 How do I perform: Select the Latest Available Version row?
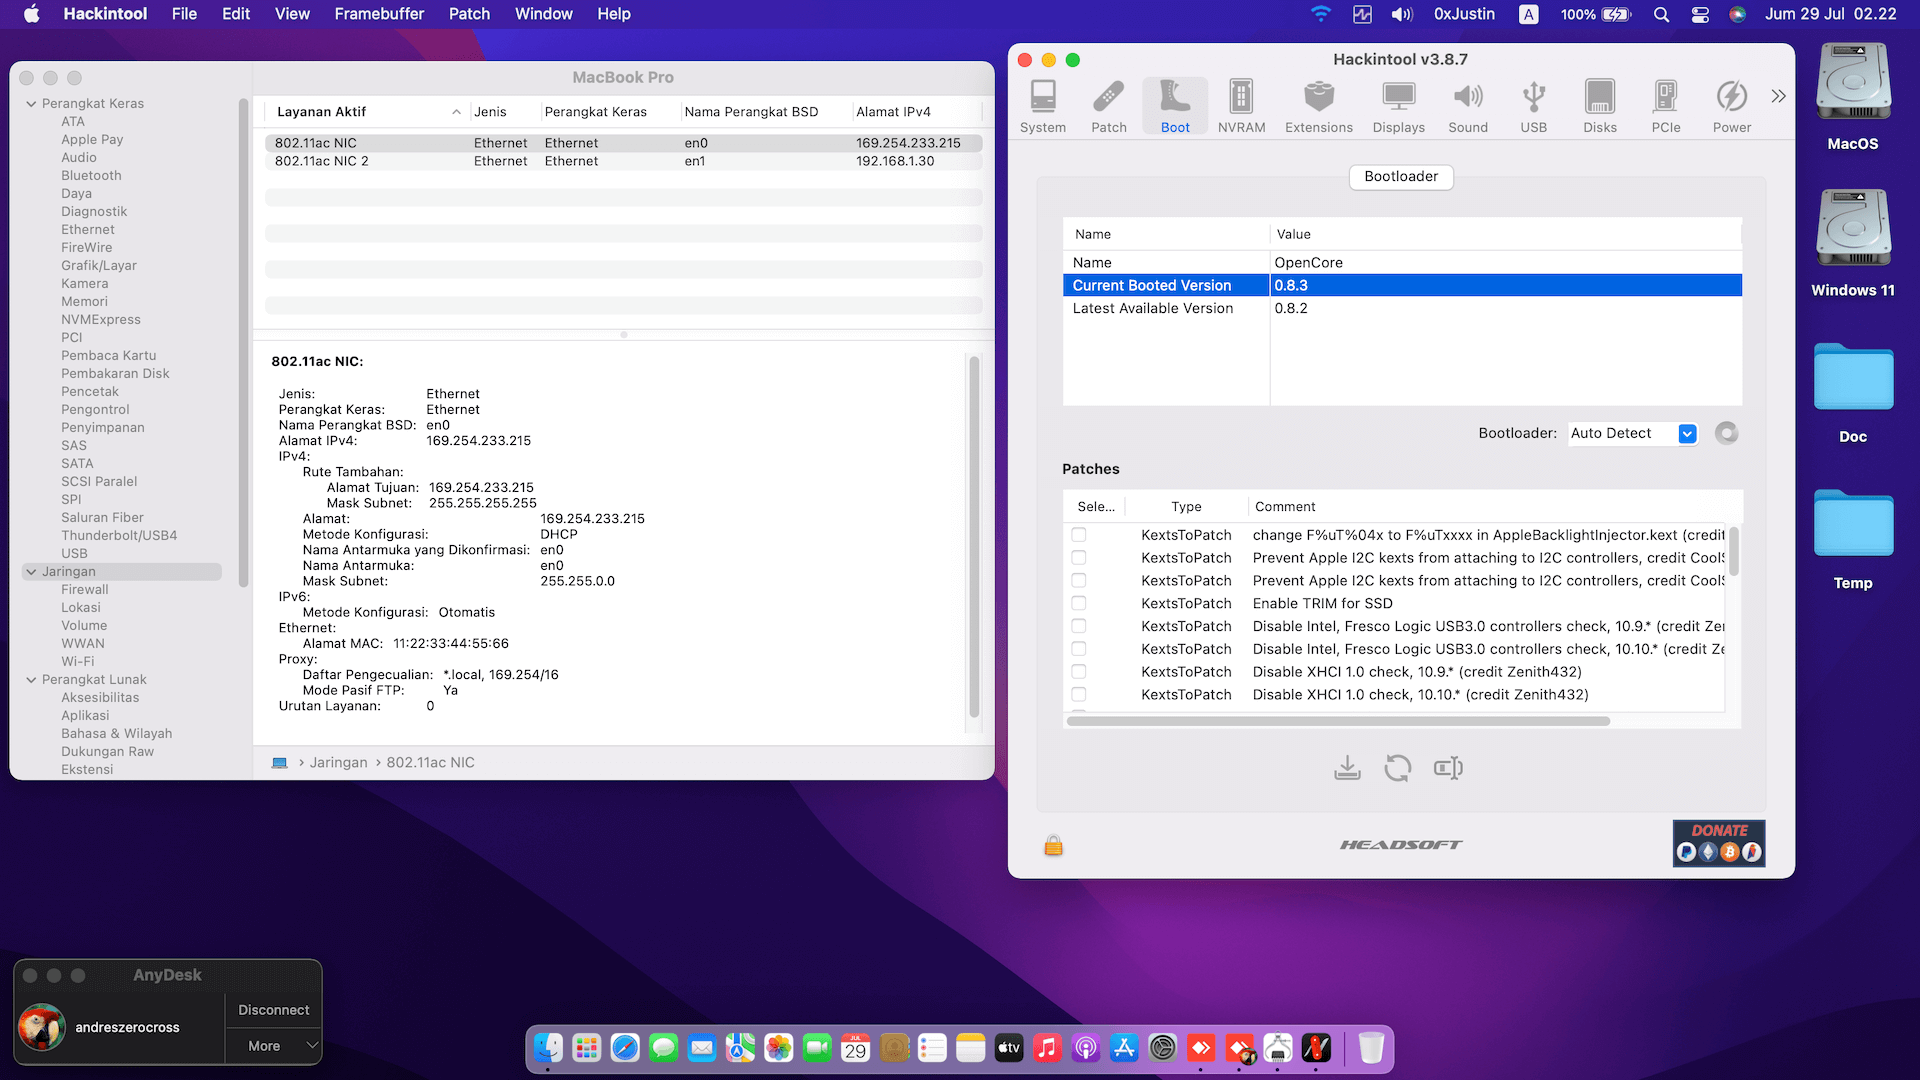[1402, 308]
